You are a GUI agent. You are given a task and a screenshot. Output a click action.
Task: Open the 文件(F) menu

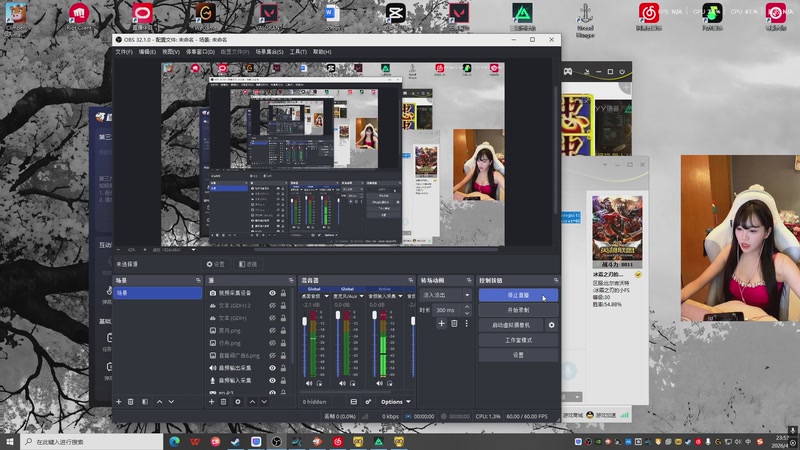tap(123, 51)
